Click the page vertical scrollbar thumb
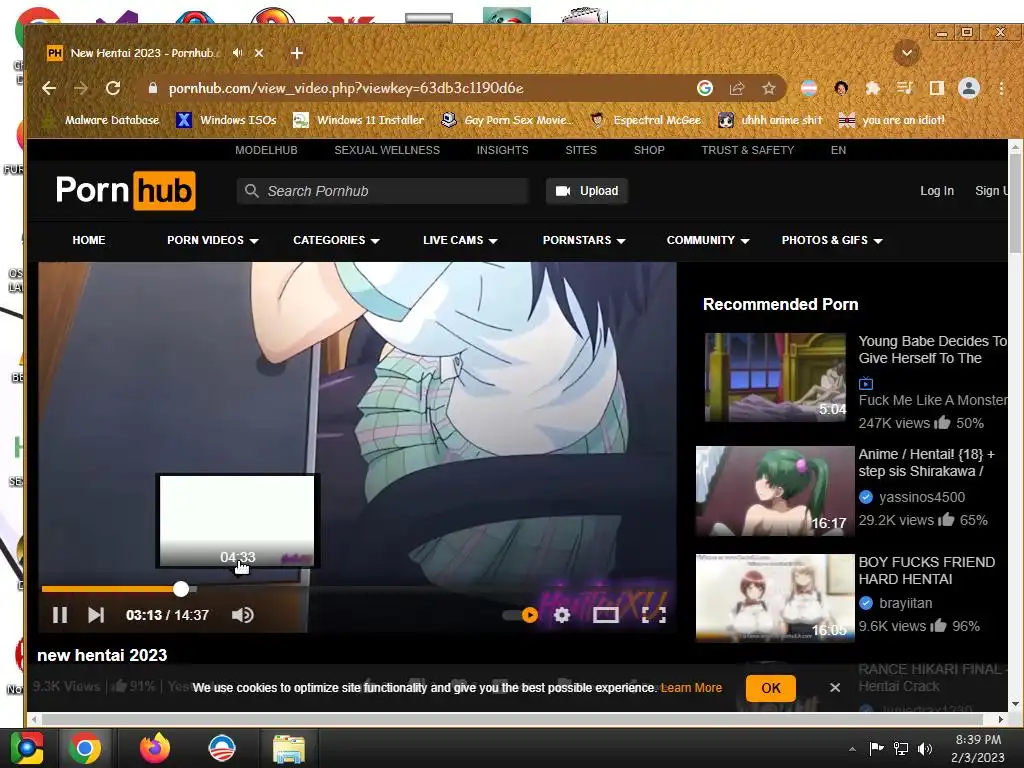 (1015, 202)
